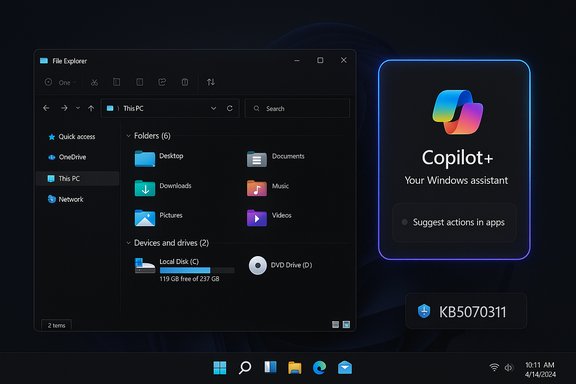Screen dimensions: 576x384
Task: Open taskbar Search magnifier
Action: point(245,367)
